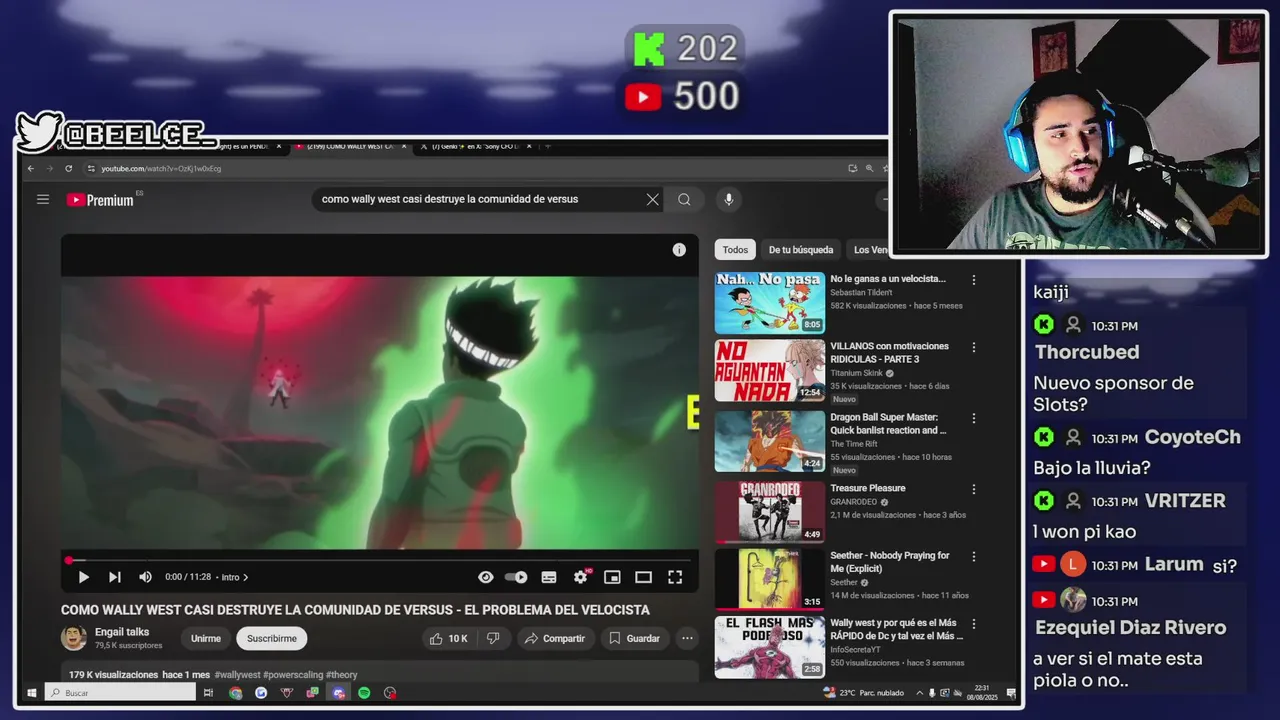Open options for Wally West y por qué
The image size is (1280, 720).
[974, 623]
